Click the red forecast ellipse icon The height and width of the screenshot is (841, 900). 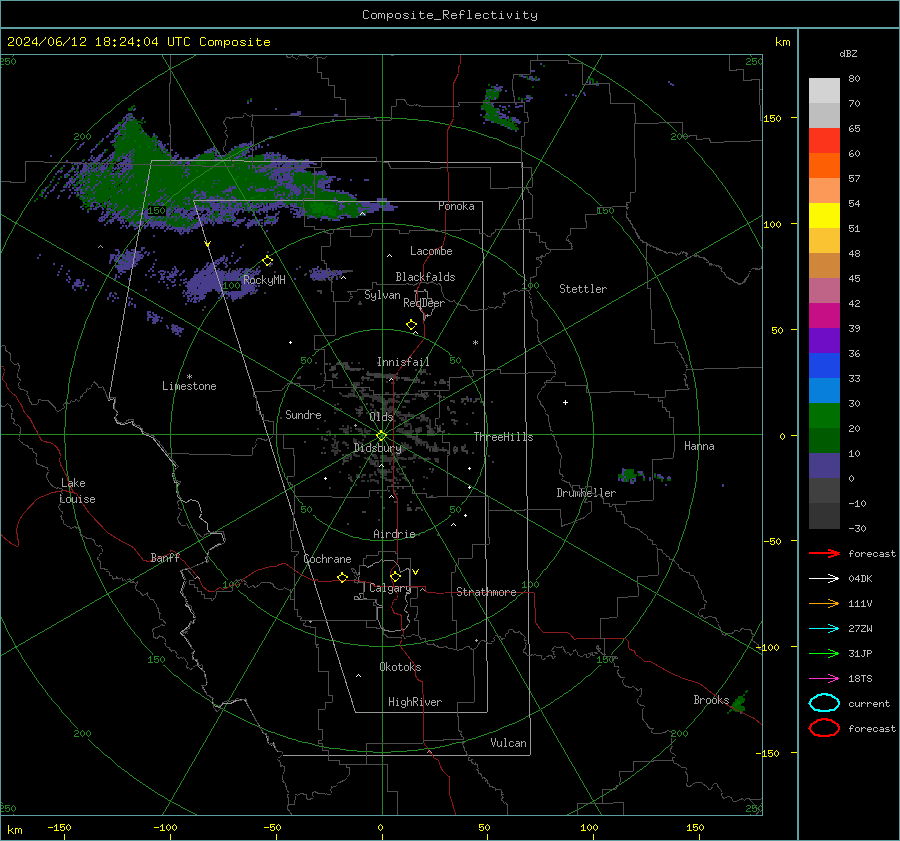[824, 728]
